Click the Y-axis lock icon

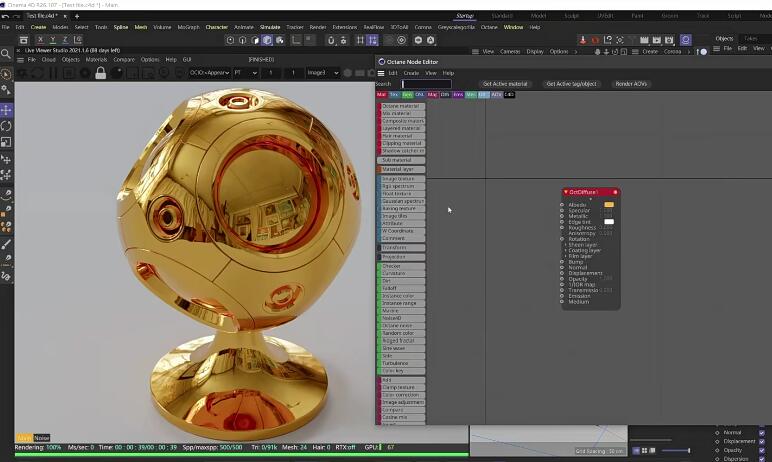pyautogui.click(x=52, y=40)
